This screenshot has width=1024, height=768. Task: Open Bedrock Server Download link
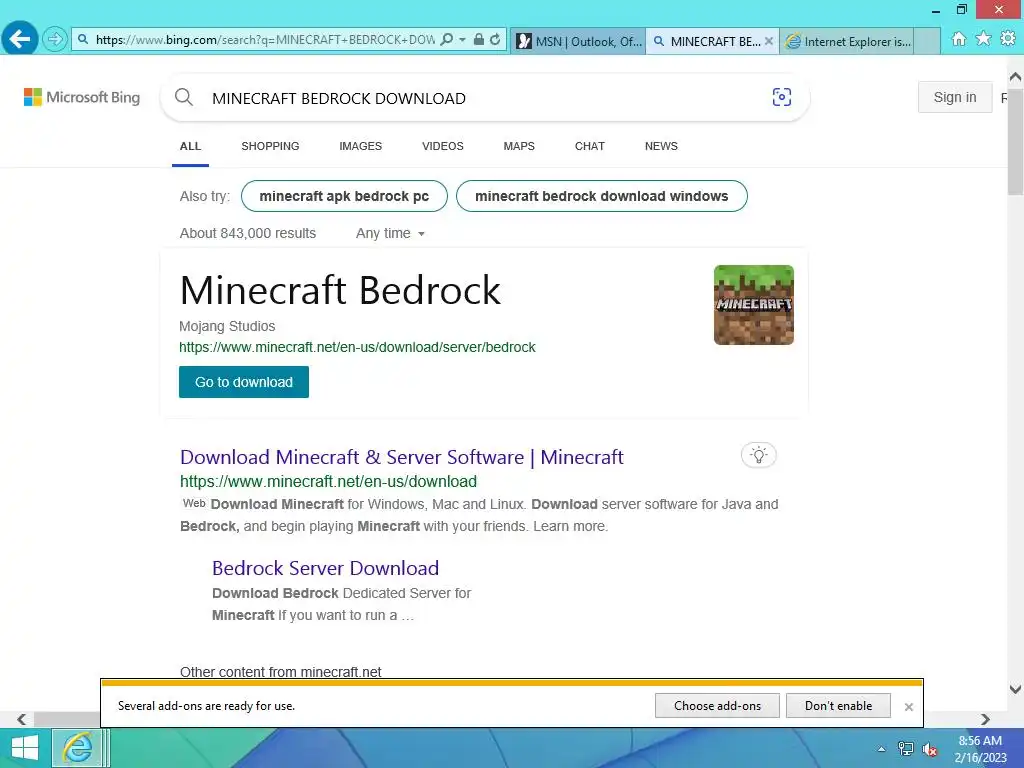325,568
